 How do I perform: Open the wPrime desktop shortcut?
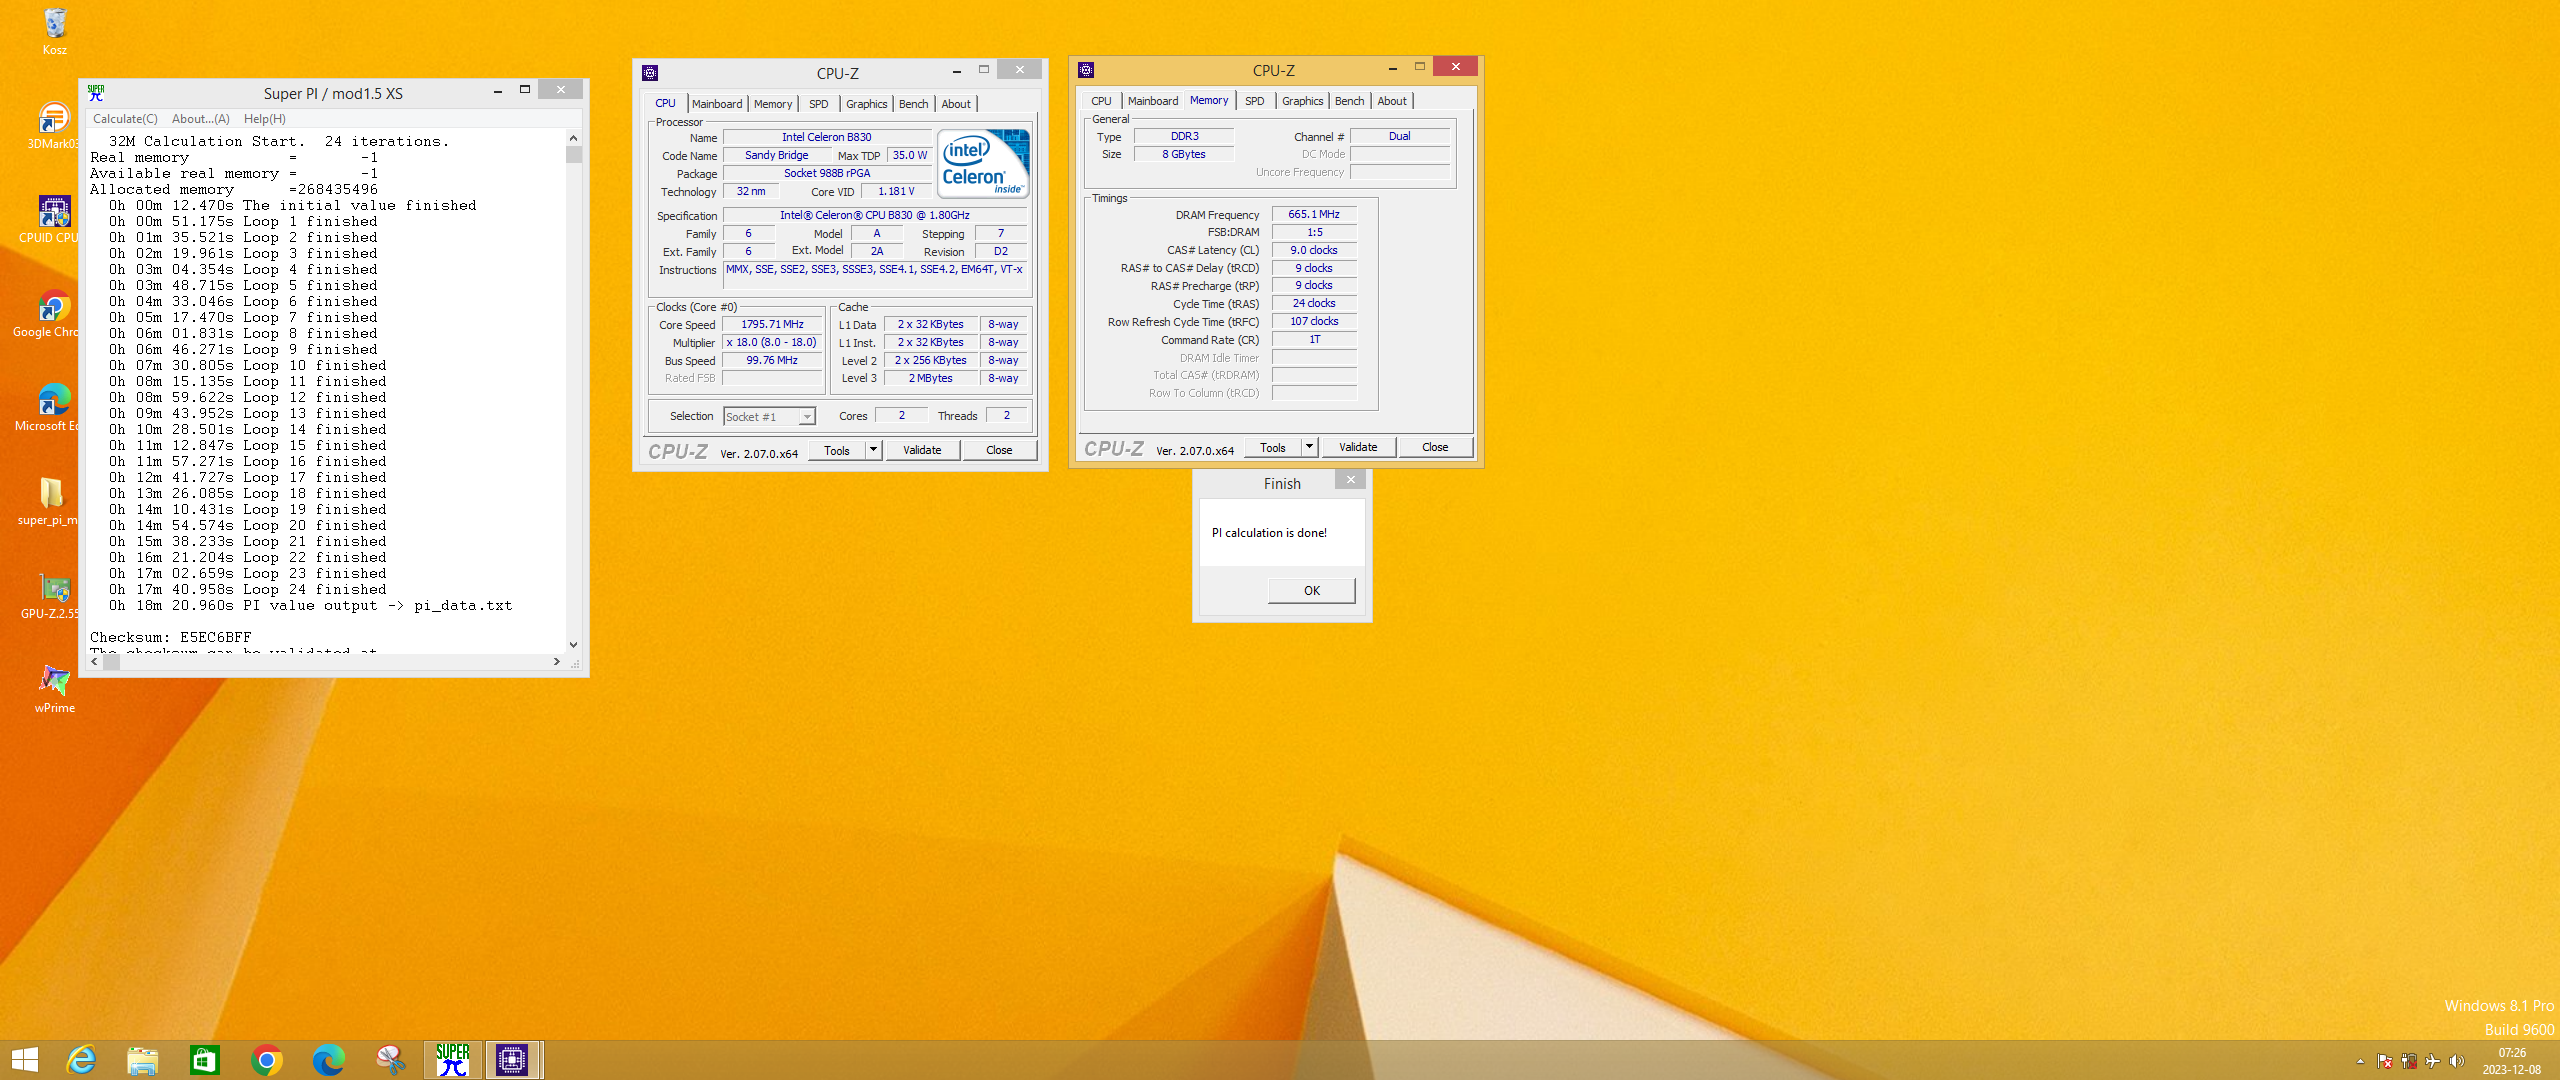[x=55, y=689]
